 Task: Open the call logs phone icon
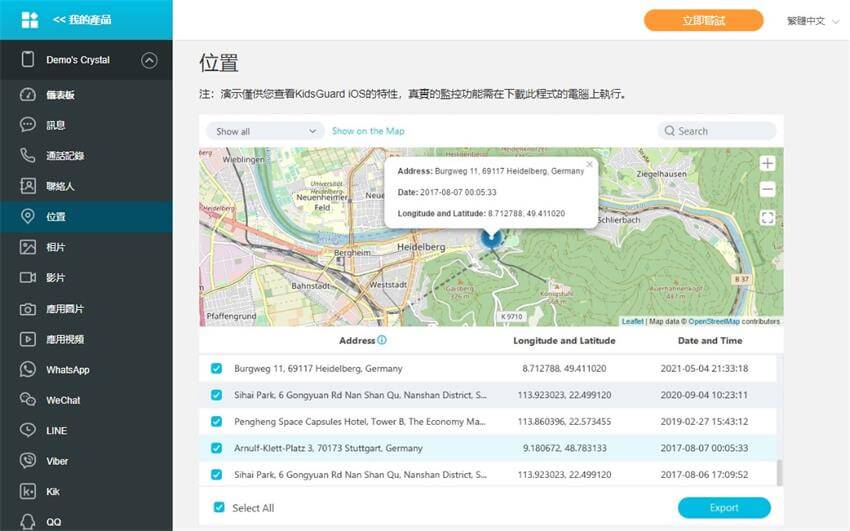(28, 155)
